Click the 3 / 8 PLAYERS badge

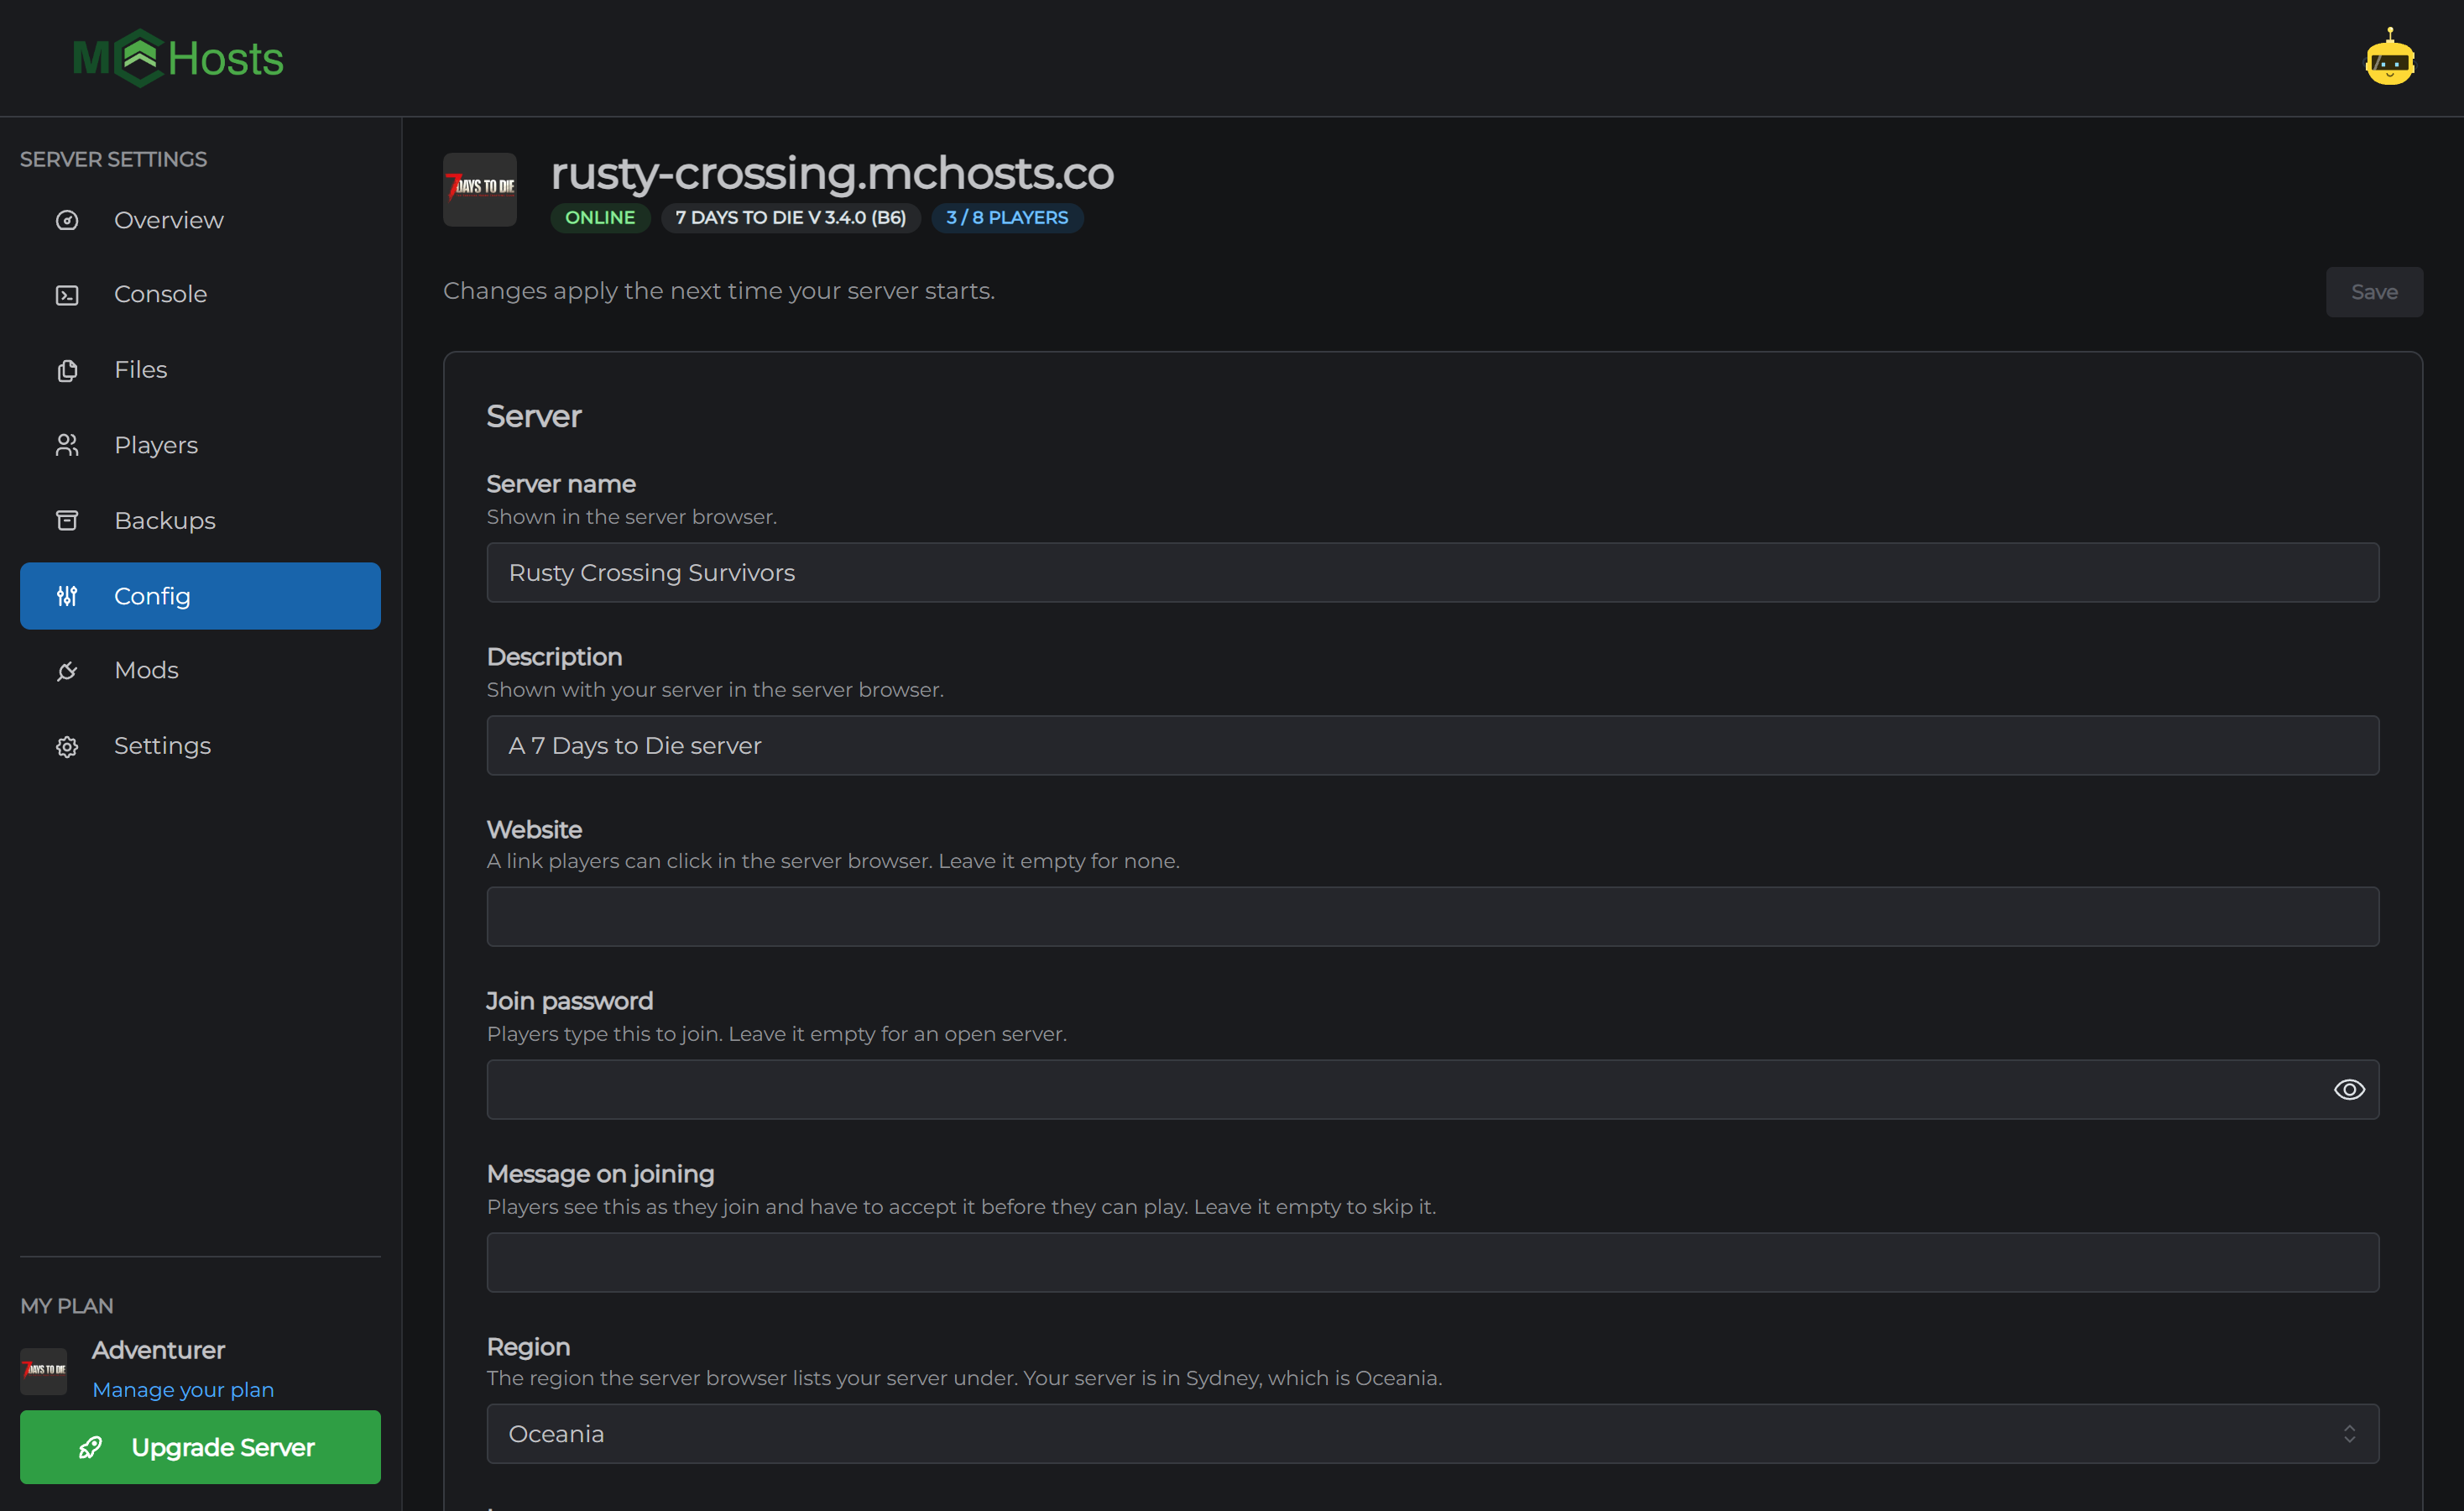[x=1007, y=218]
